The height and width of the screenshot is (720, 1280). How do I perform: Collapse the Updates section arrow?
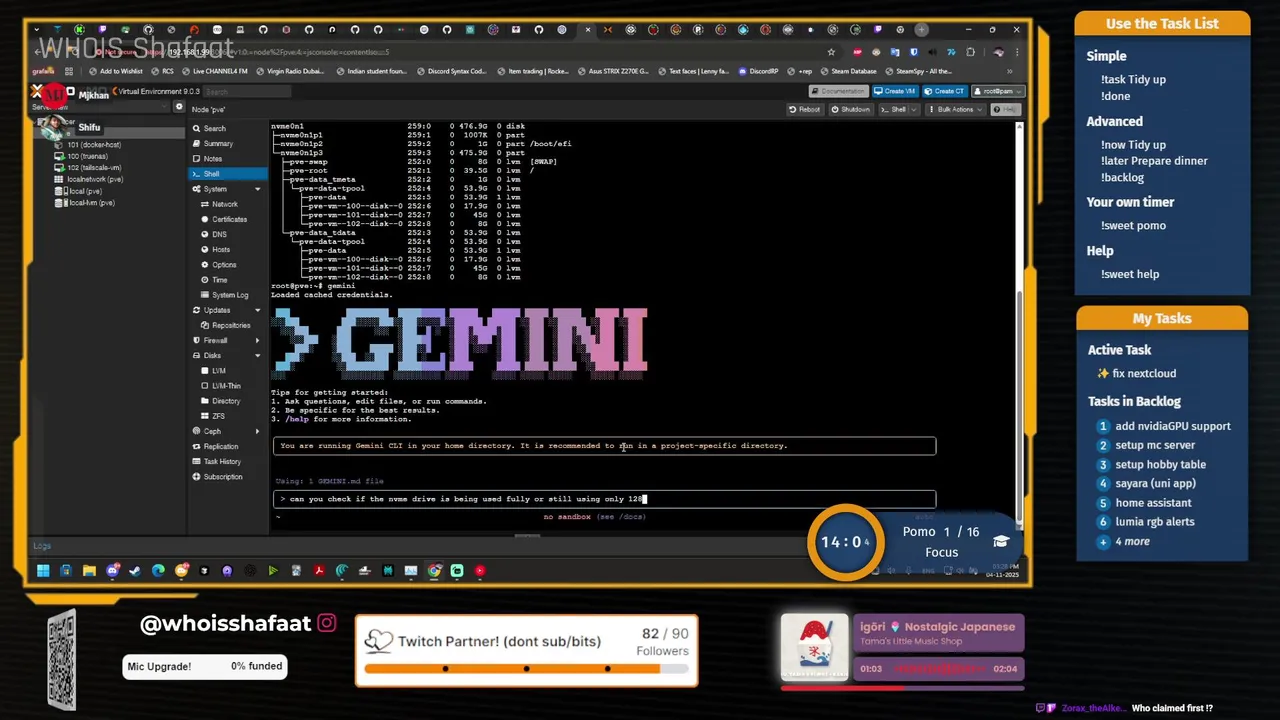coord(257,310)
